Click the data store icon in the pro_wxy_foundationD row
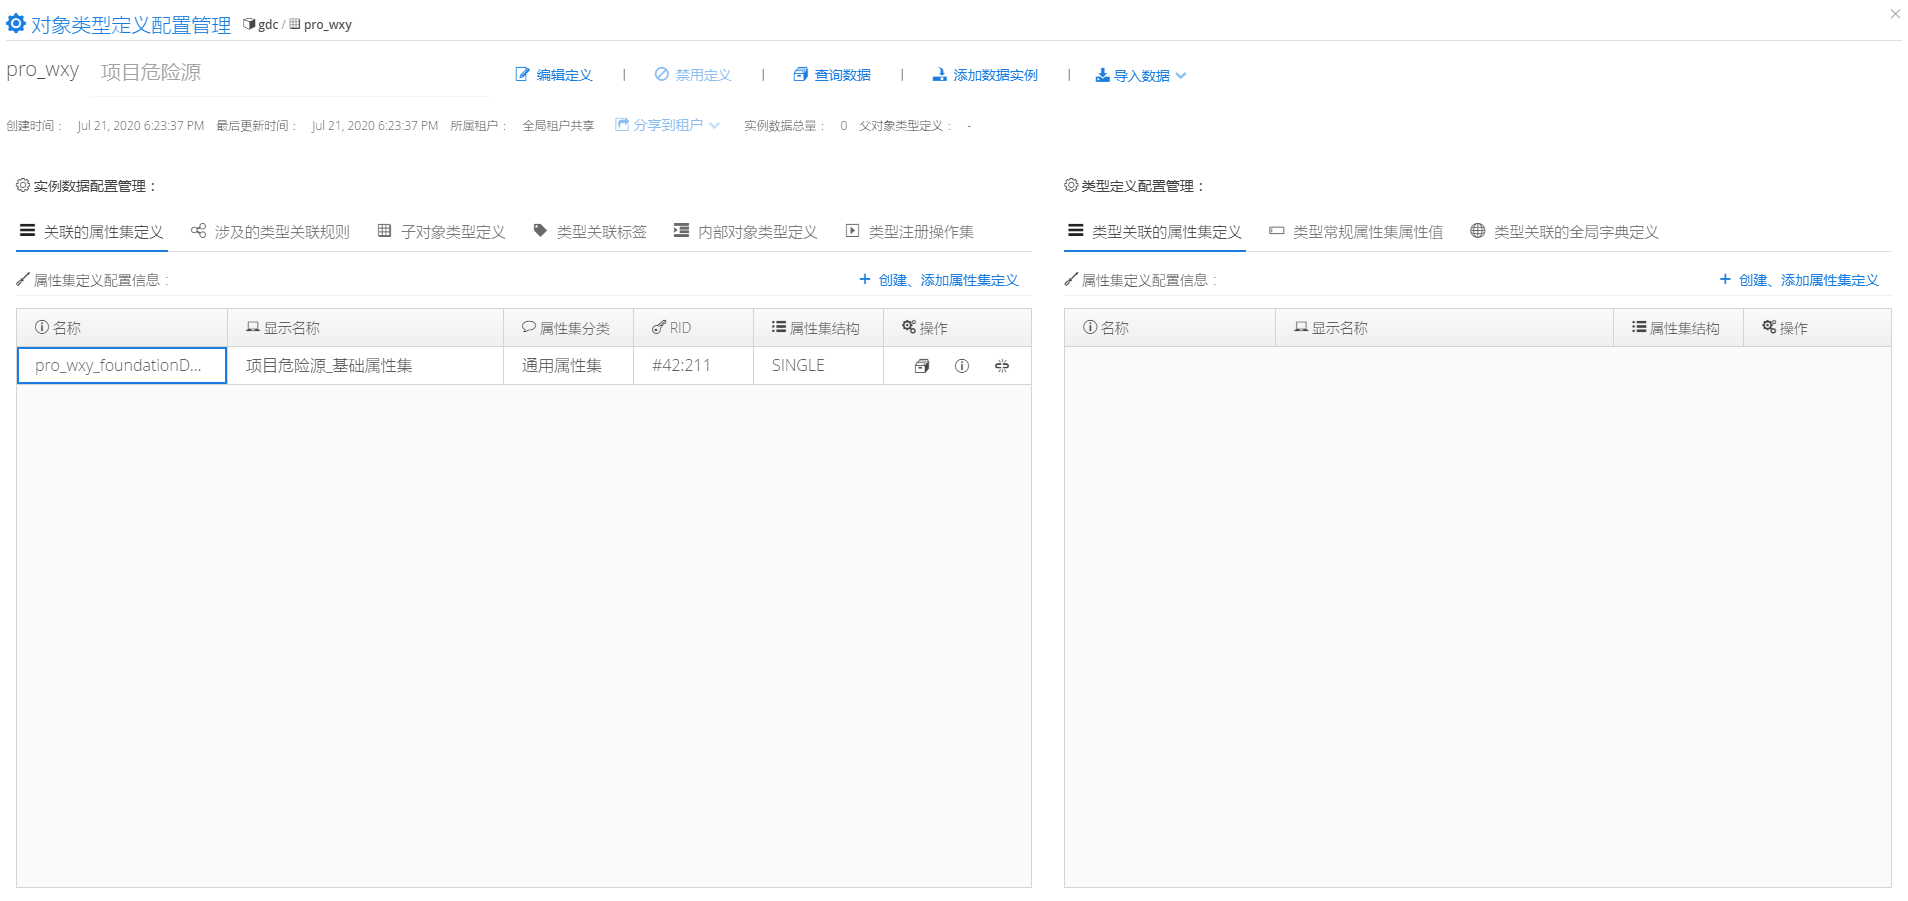Image resolution: width=1908 pixels, height=901 pixels. [921, 366]
